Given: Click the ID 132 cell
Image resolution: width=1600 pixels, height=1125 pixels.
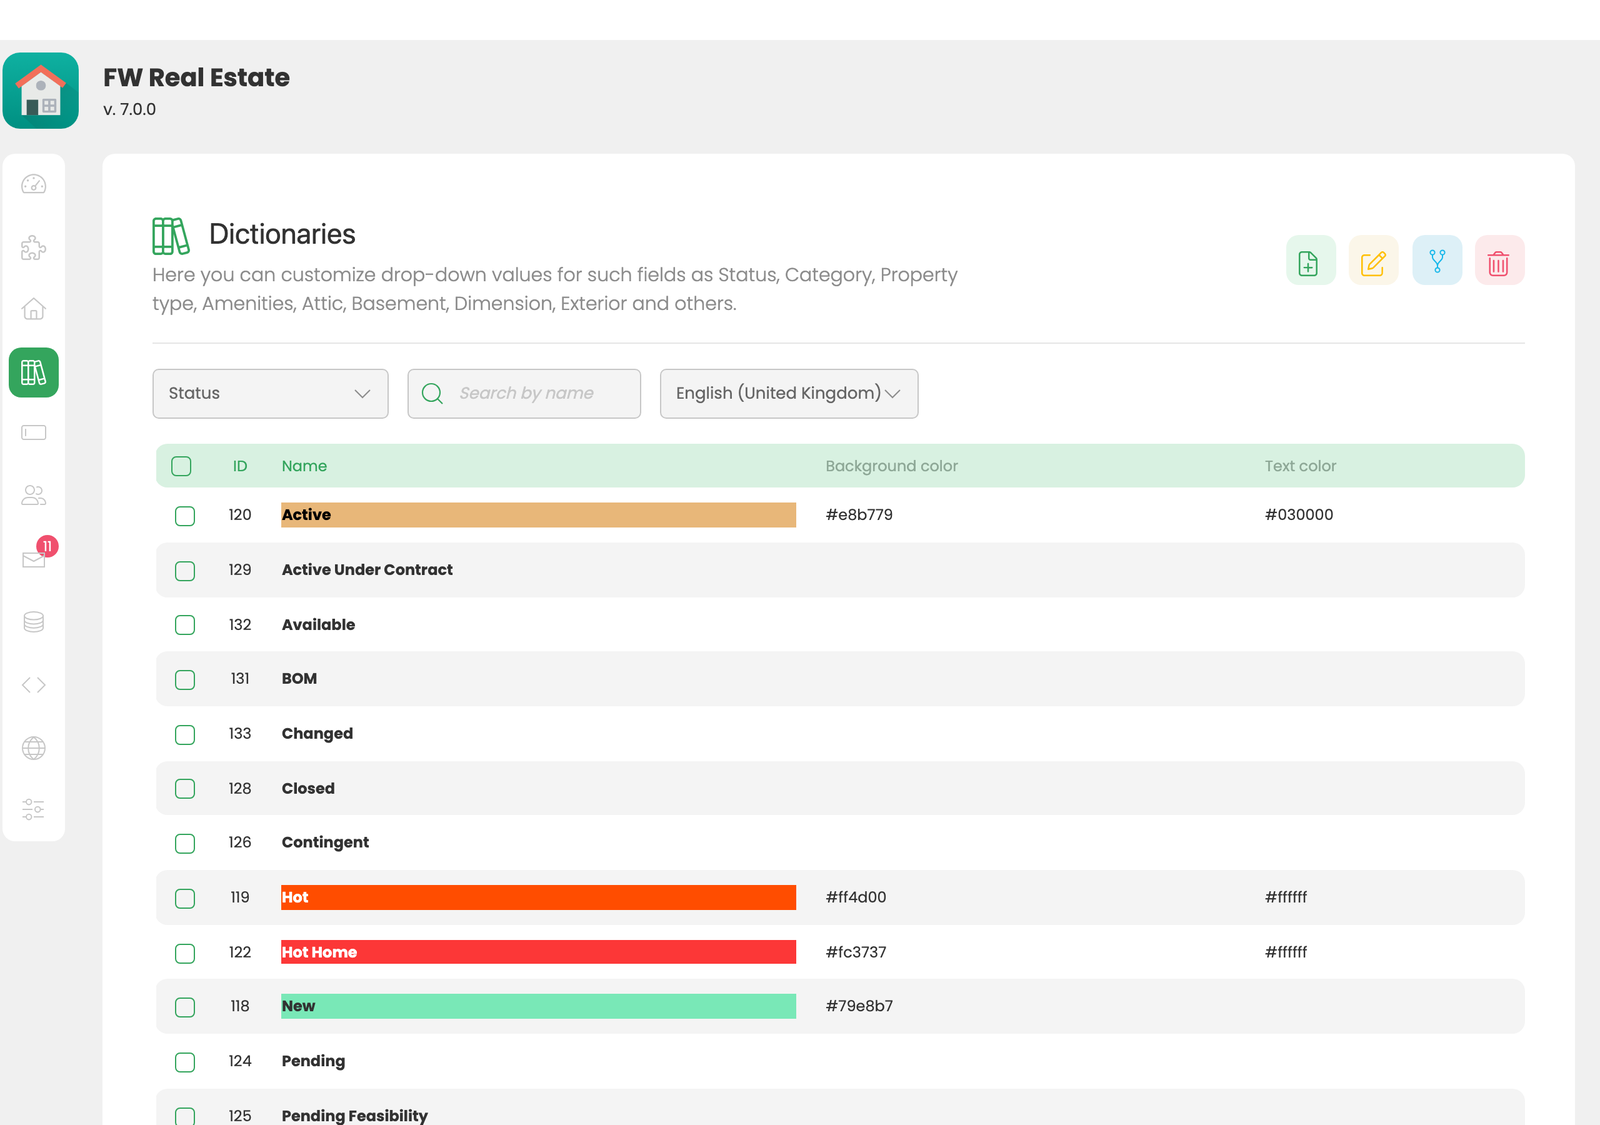Looking at the screenshot, I should coord(240,625).
